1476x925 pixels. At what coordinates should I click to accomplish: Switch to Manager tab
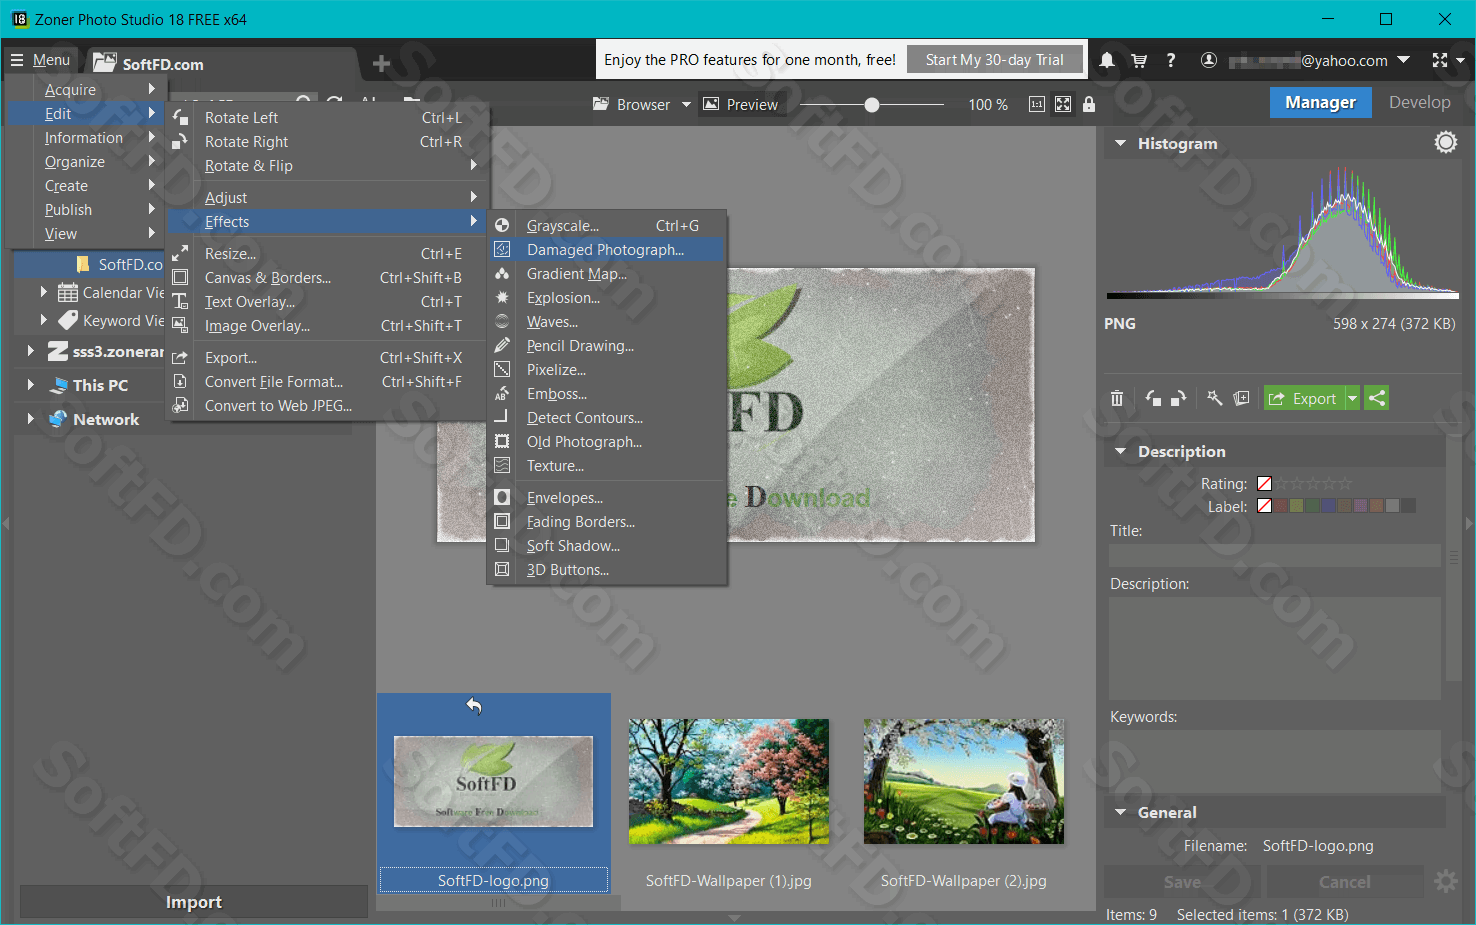pyautogui.click(x=1320, y=102)
